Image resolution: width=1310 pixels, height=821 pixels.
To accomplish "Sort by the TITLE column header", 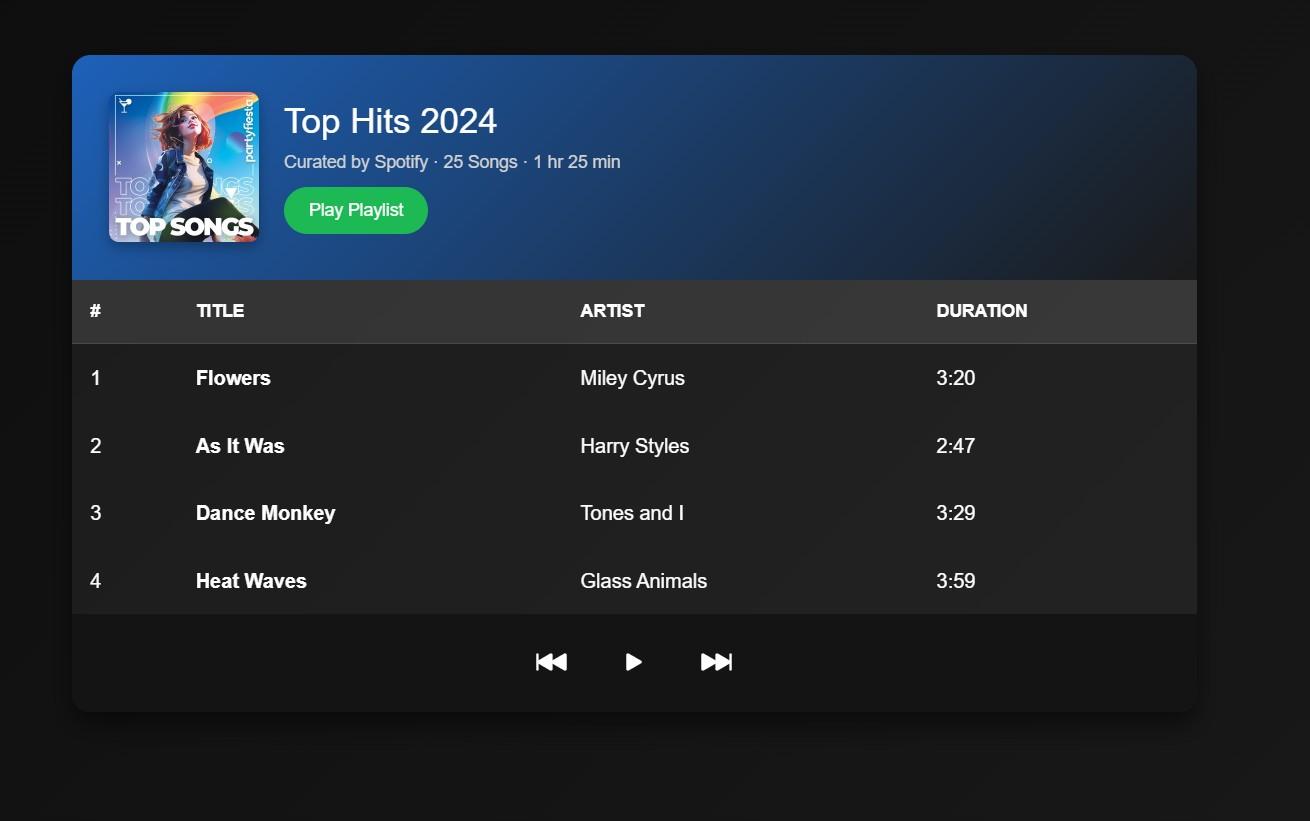I will coord(220,311).
